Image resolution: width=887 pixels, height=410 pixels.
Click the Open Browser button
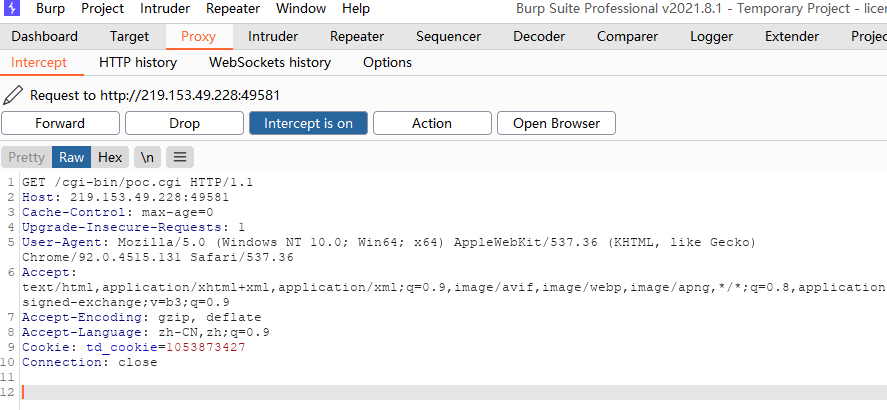click(x=556, y=123)
